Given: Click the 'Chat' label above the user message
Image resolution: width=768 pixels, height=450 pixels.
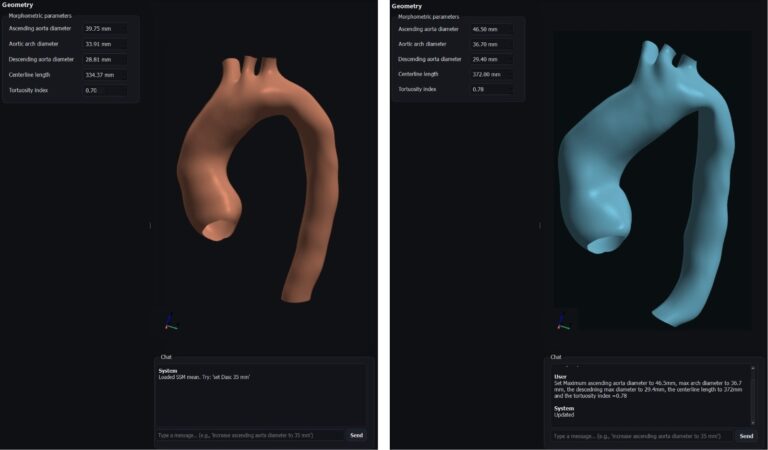Looking at the screenshot, I should (556, 357).
